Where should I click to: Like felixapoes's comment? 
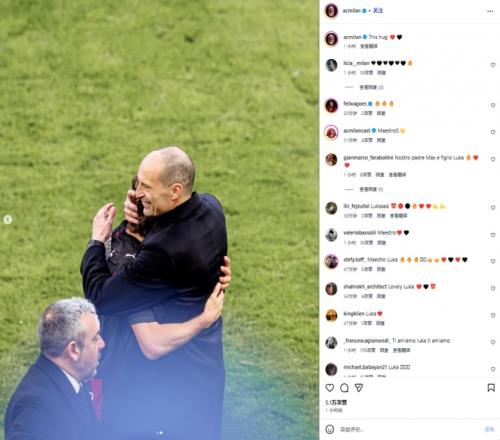493,105
